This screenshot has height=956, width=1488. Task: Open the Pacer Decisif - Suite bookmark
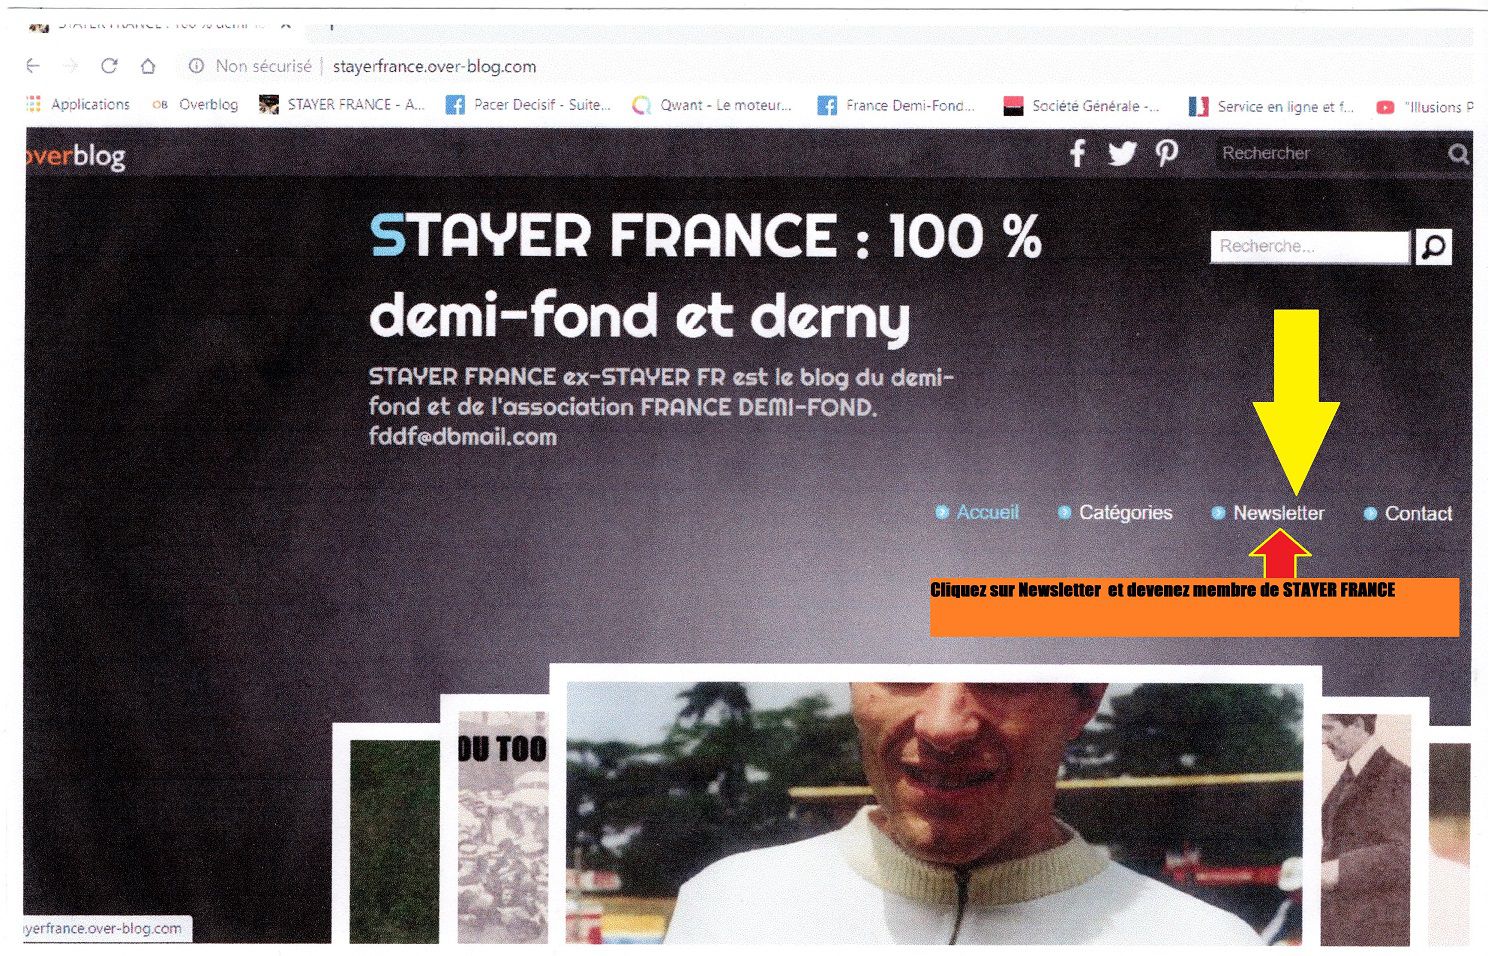[x=528, y=105]
